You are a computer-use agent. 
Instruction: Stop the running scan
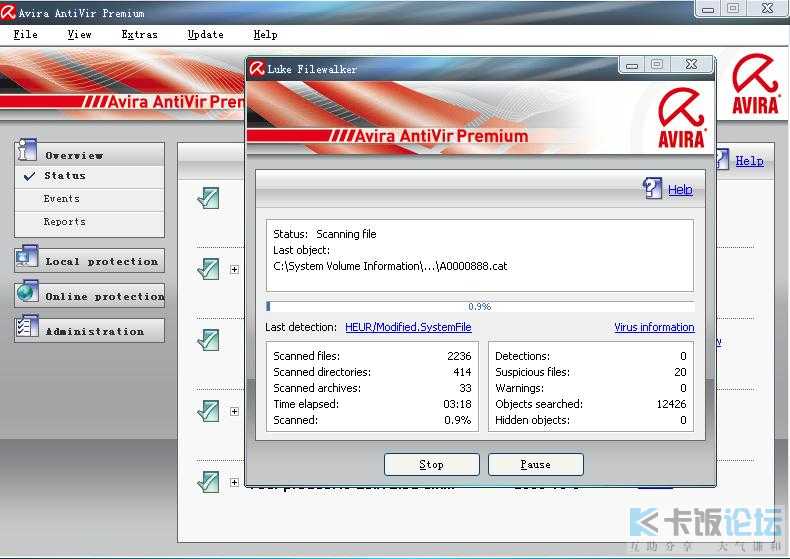pyautogui.click(x=431, y=464)
